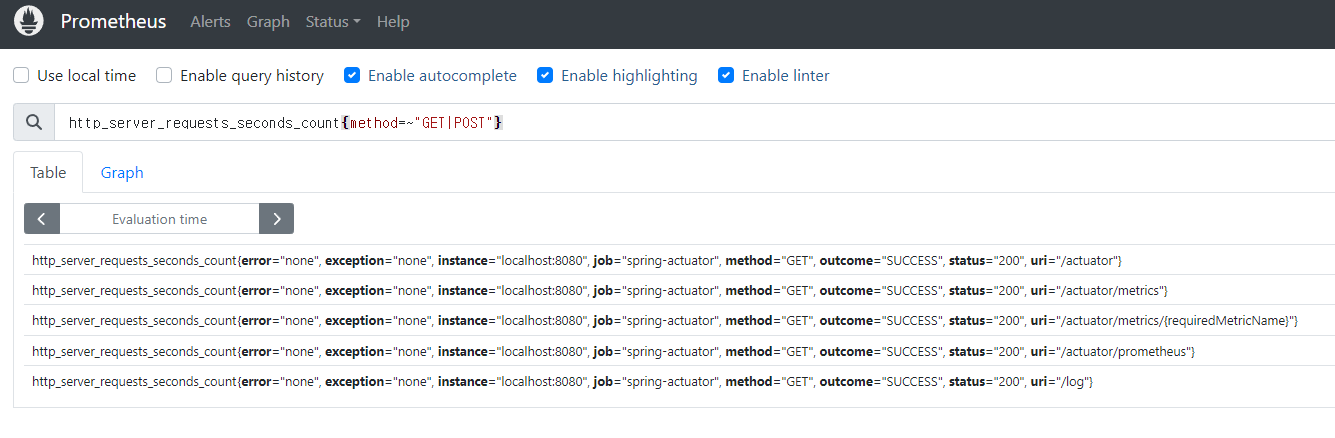Disable the Enable autocomplete checkbox
The width and height of the screenshot is (1335, 438).
(x=352, y=75)
